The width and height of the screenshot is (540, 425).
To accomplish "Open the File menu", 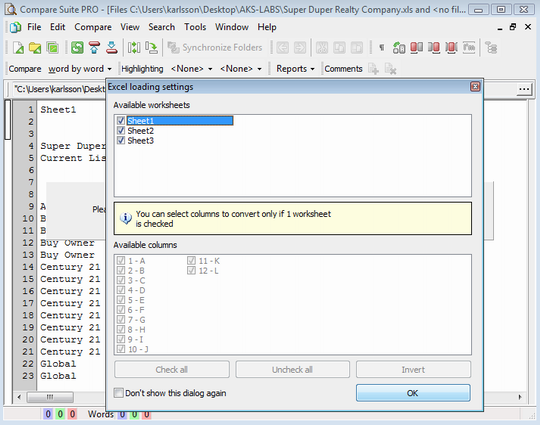I will click(34, 27).
